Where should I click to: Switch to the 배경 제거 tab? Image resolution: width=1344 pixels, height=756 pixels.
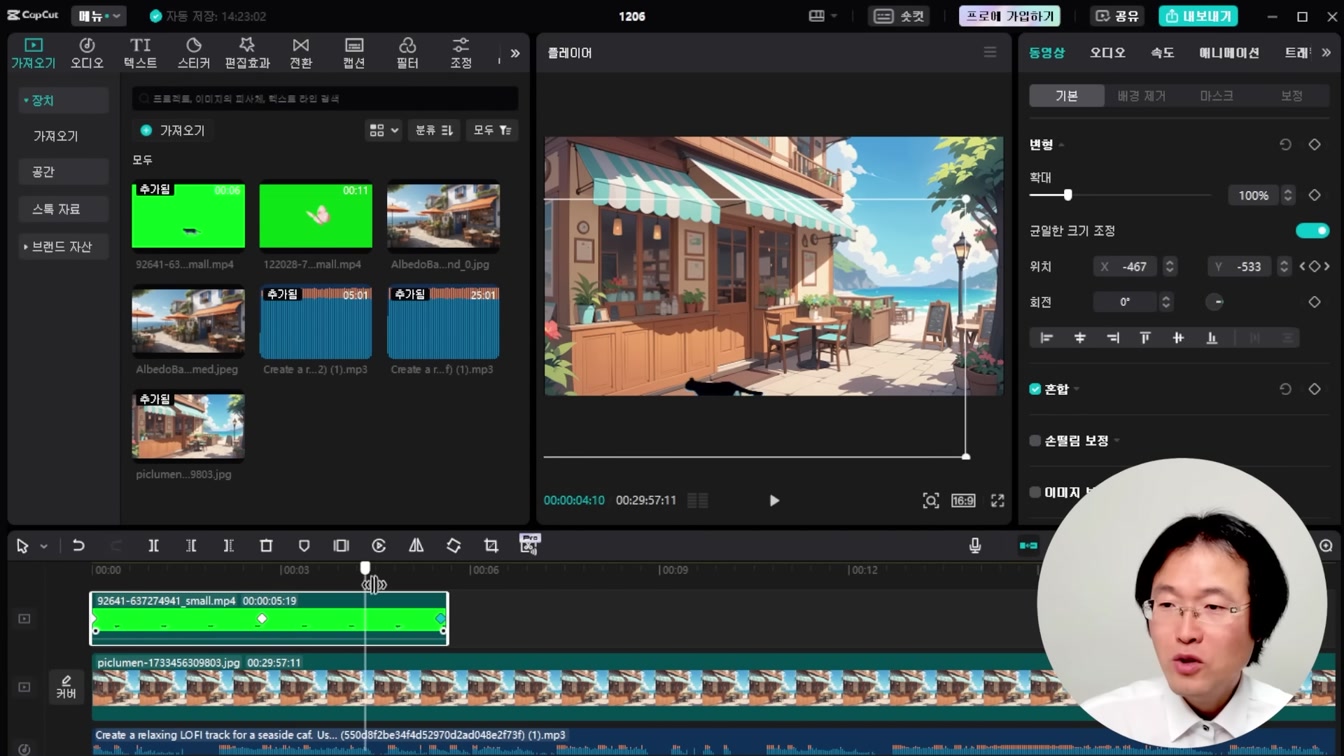(x=1141, y=96)
